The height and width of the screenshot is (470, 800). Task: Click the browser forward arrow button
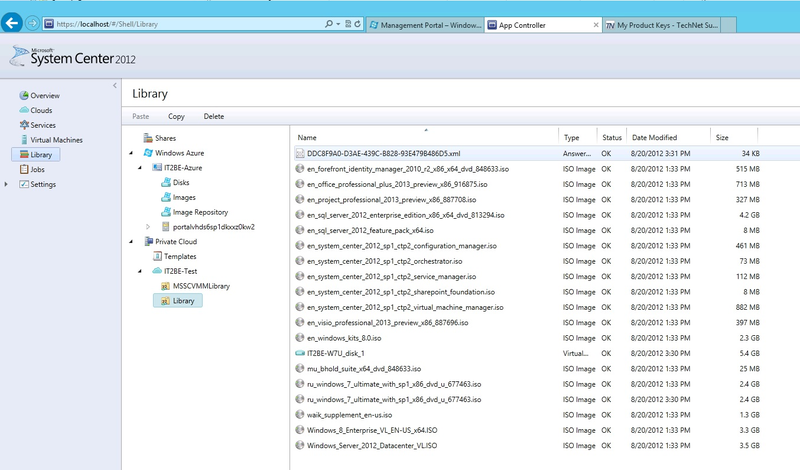32,23
